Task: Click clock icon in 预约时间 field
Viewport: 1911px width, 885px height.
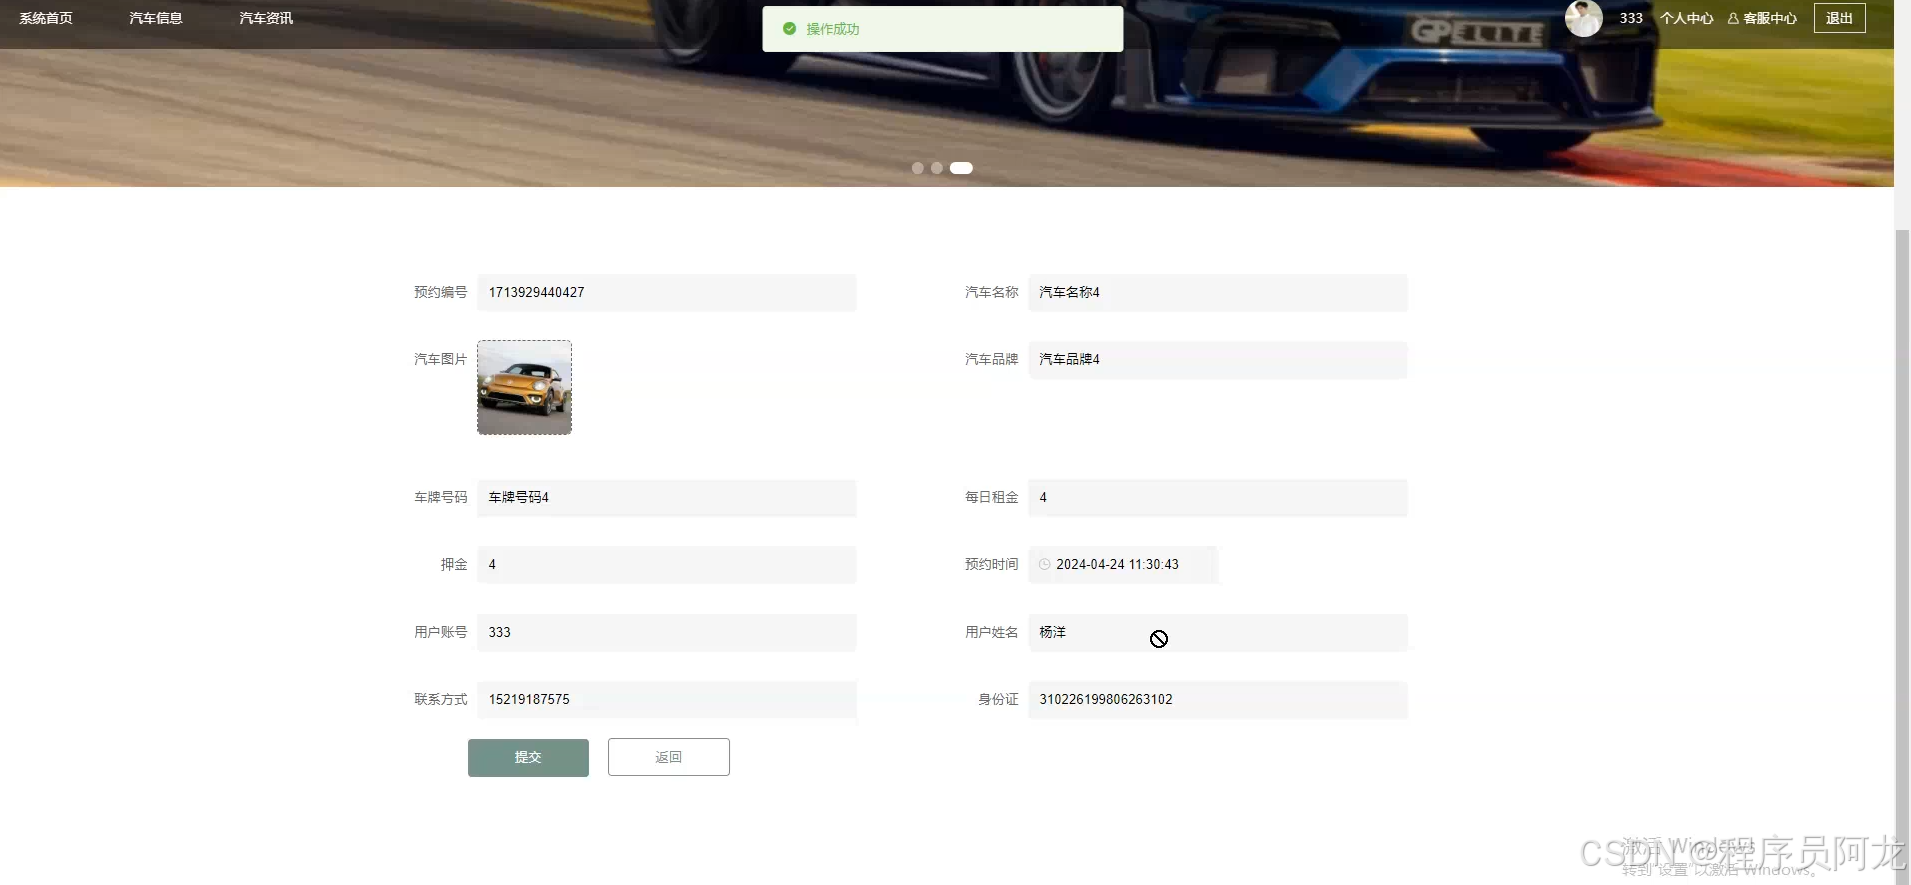Action: click(1044, 564)
